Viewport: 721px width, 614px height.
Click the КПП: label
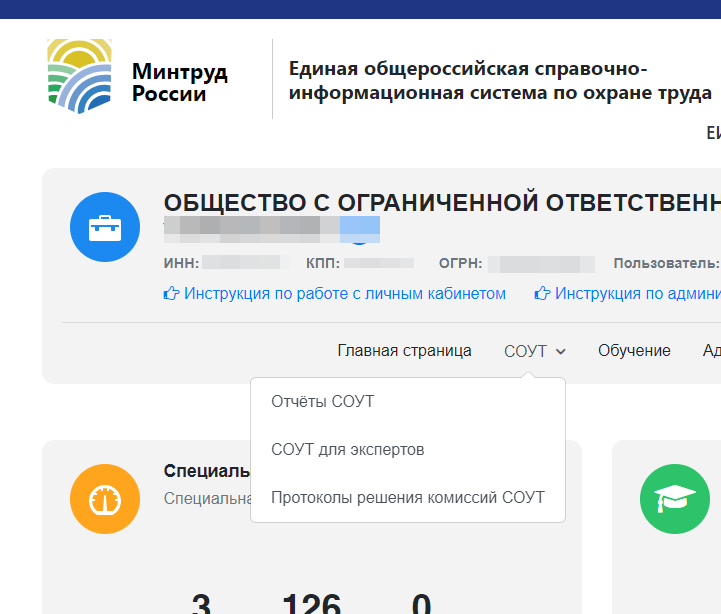323,263
